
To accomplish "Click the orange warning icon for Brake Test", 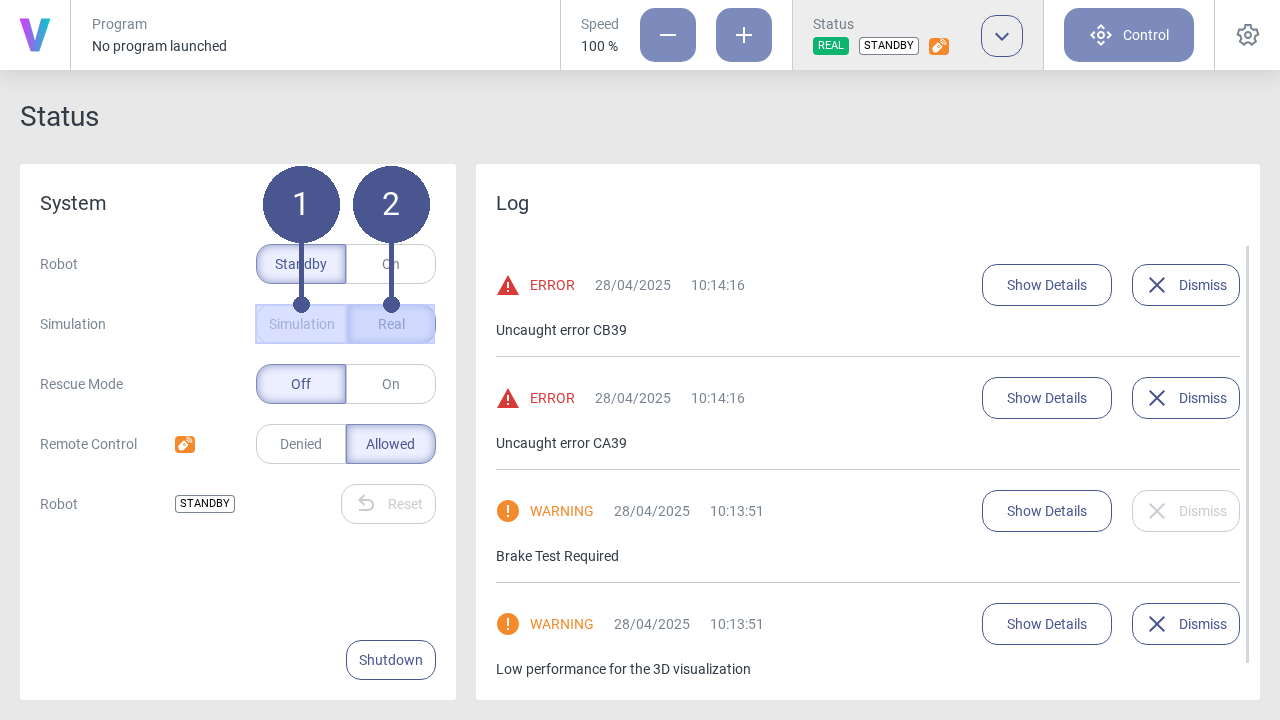I will 508,511.
